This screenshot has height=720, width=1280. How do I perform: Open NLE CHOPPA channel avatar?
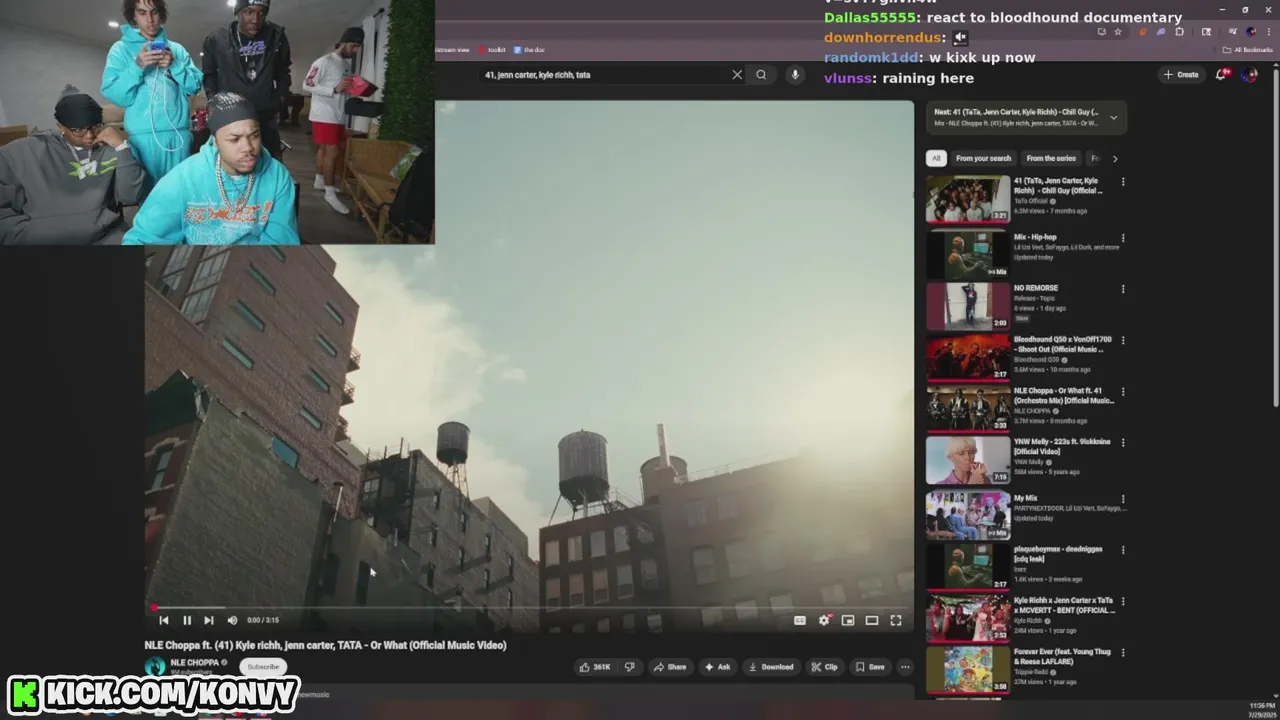point(155,667)
